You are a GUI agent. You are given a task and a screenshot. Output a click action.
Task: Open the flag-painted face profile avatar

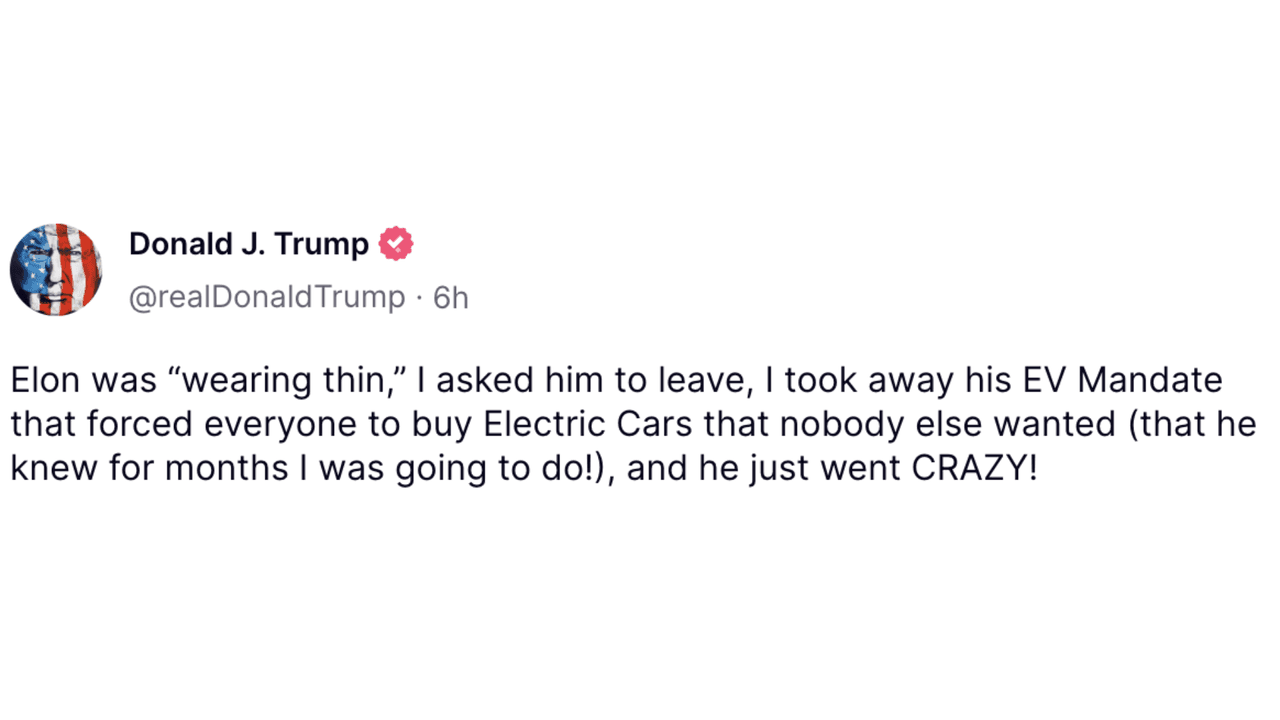[x=56, y=270]
